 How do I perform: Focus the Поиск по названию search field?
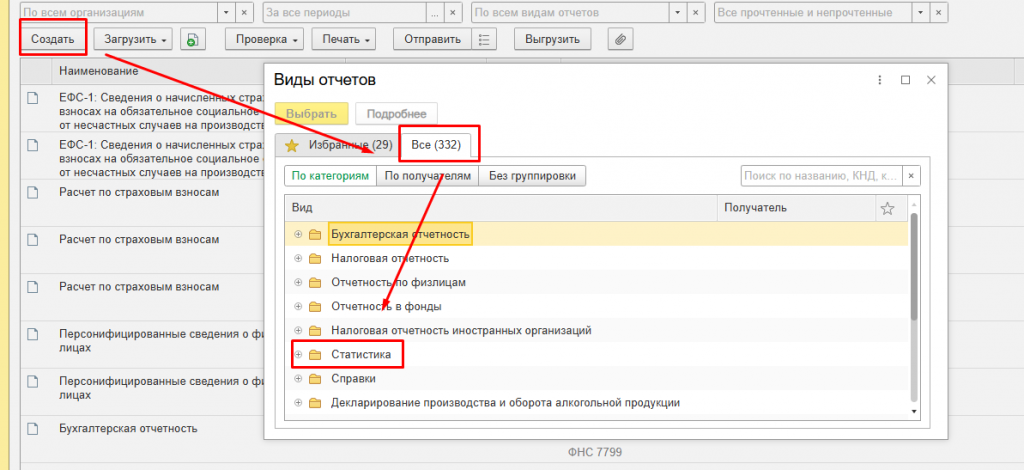822,176
